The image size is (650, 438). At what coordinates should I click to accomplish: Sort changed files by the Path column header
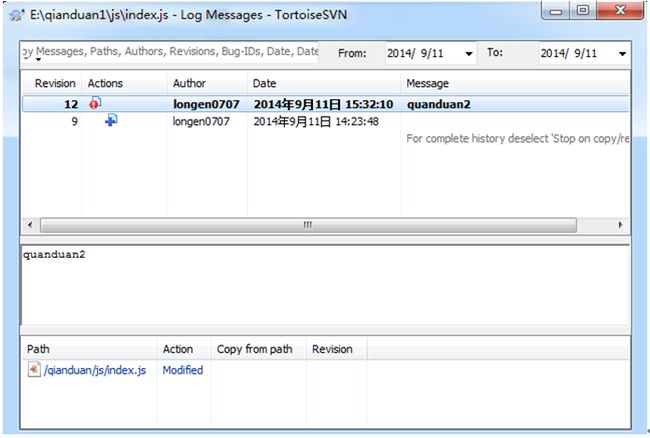coord(90,349)
